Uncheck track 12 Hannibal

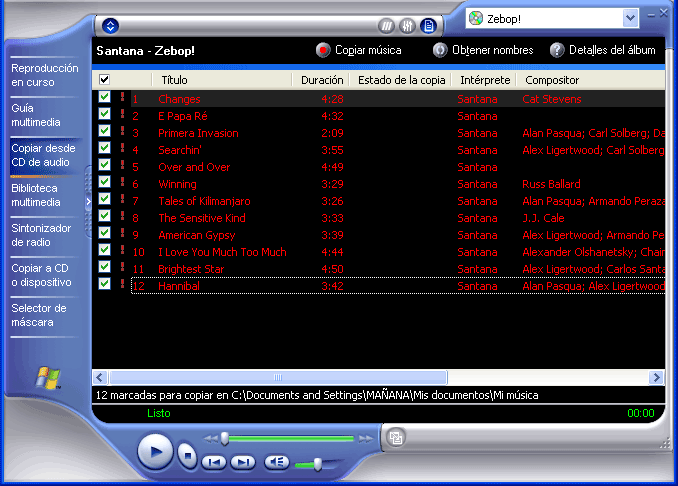pyautogui.click(x=104, y=284)
